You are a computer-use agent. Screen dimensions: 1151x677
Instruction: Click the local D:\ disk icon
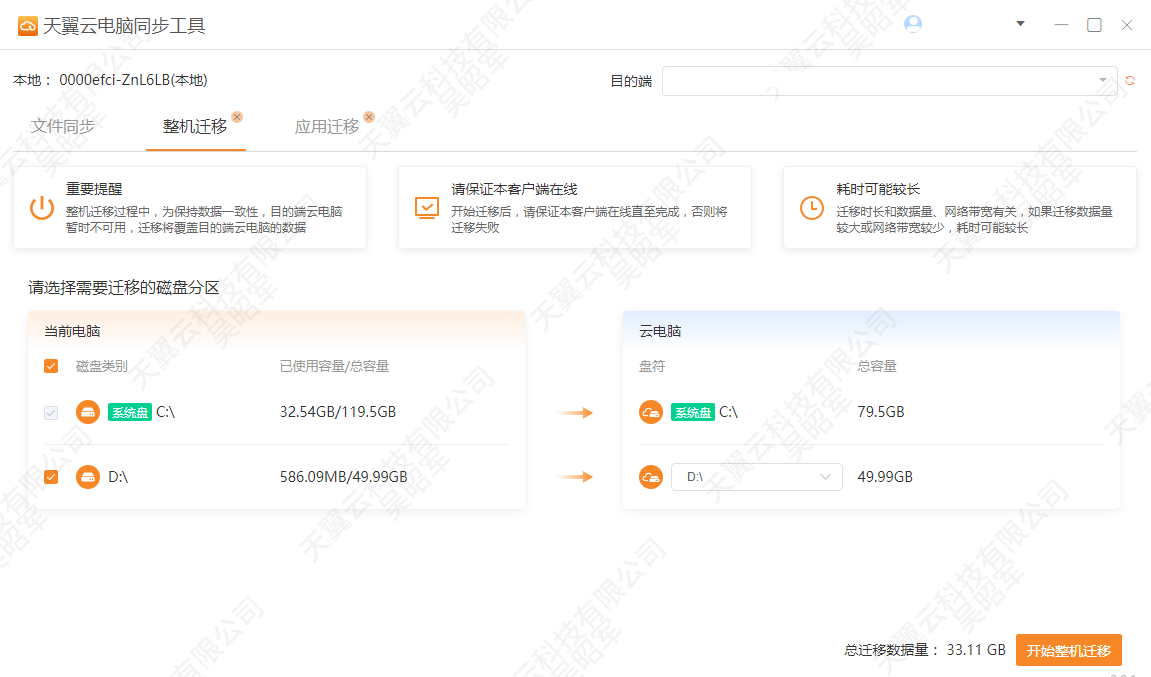88,477
